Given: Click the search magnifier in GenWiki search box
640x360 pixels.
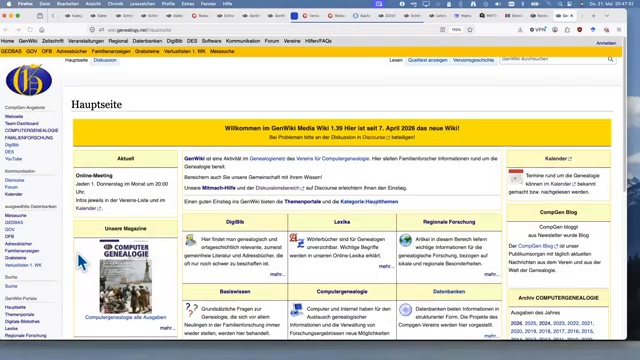Looking at the screenshot, I should (610, 59).
